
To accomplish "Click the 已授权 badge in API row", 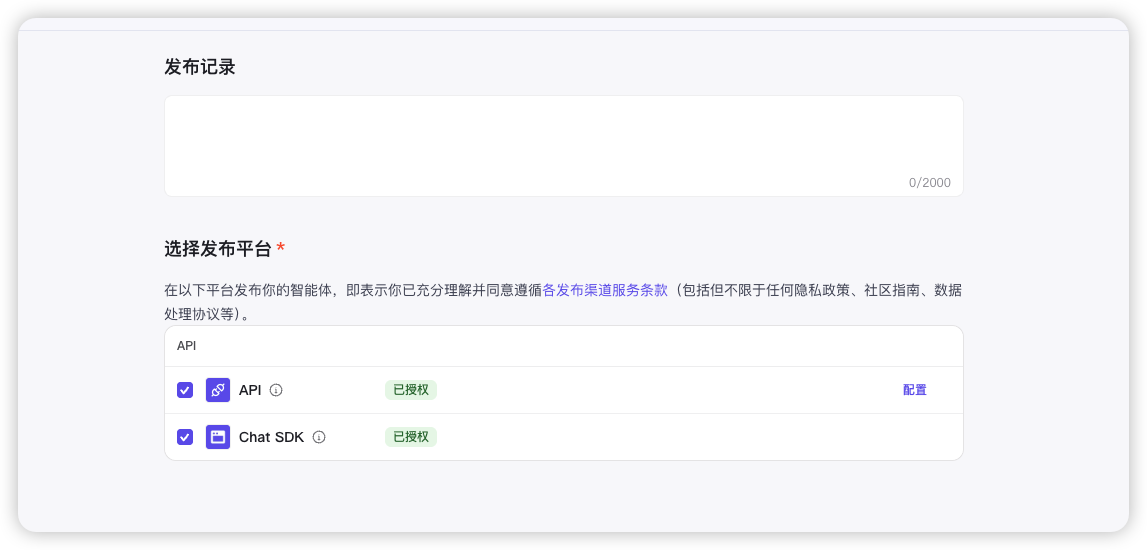I will click(411, 390).
